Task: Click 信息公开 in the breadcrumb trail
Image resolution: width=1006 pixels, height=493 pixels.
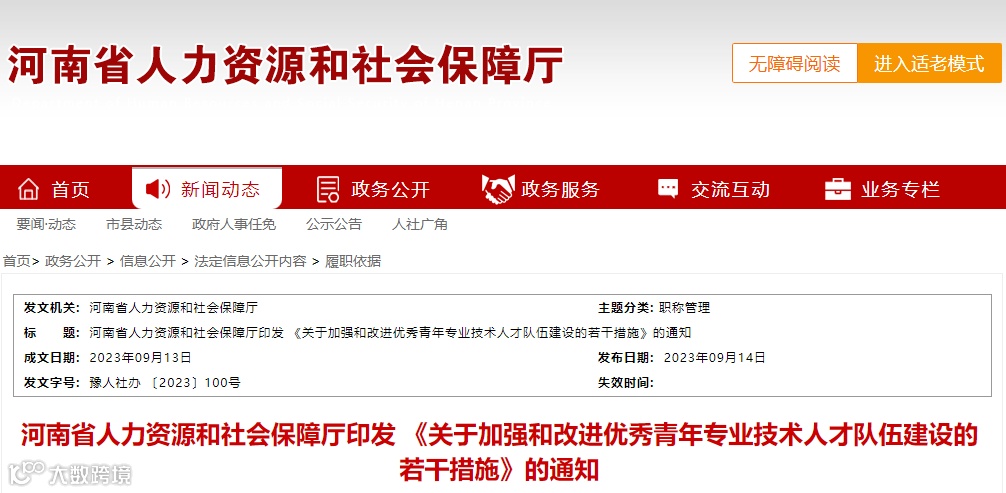Action: coord(148,261)
